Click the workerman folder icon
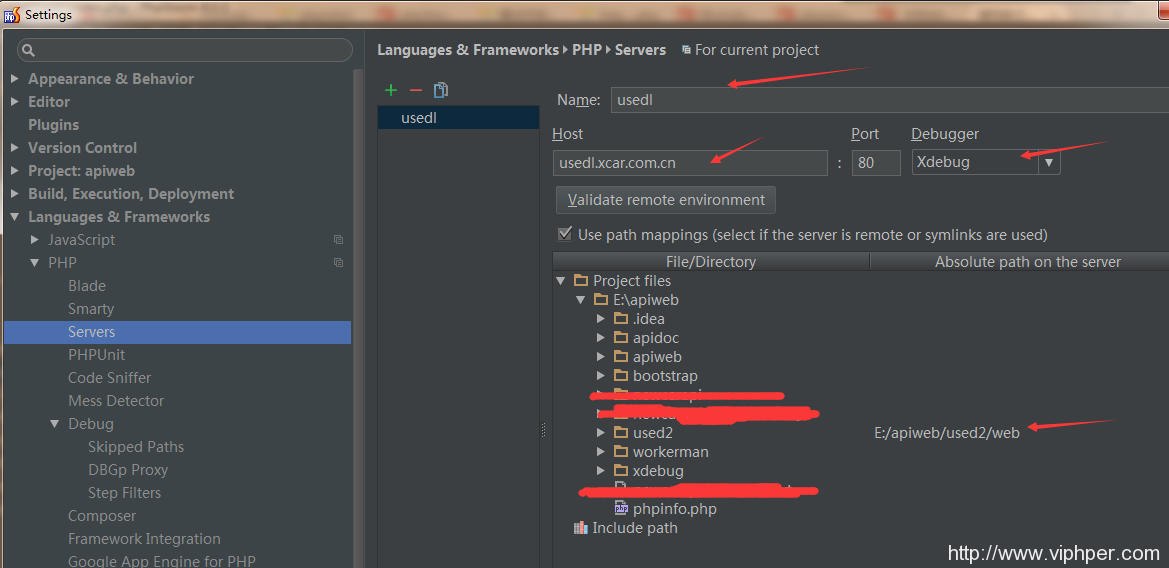The image size is (1169, 568). (x=621, y=452)
